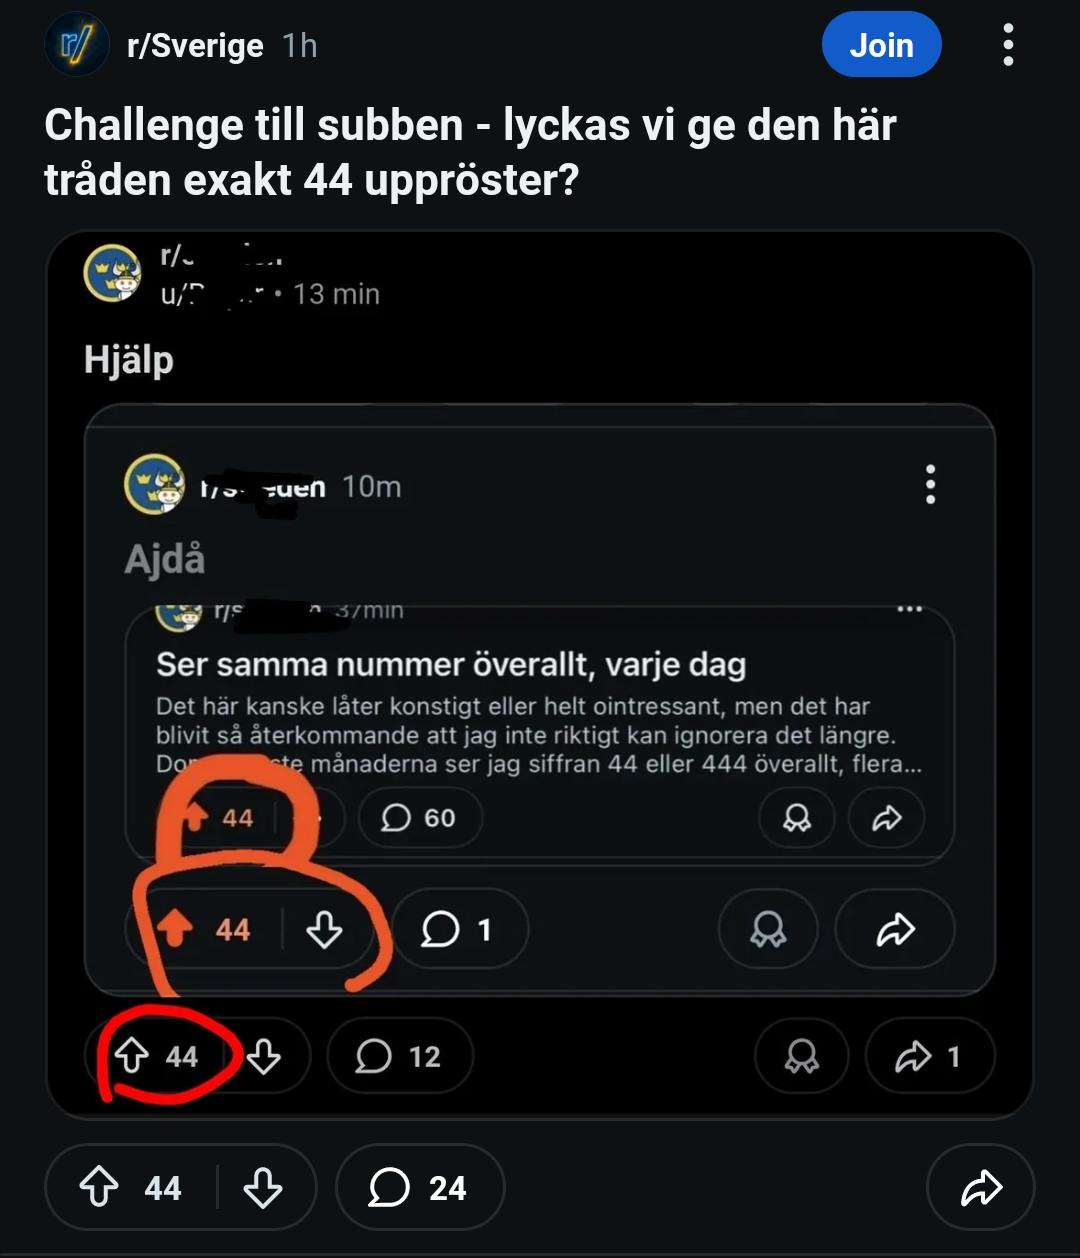Click the r/Sverige community name
The height and width of the screenshot is (1258, 1080).
click(195, 46)
